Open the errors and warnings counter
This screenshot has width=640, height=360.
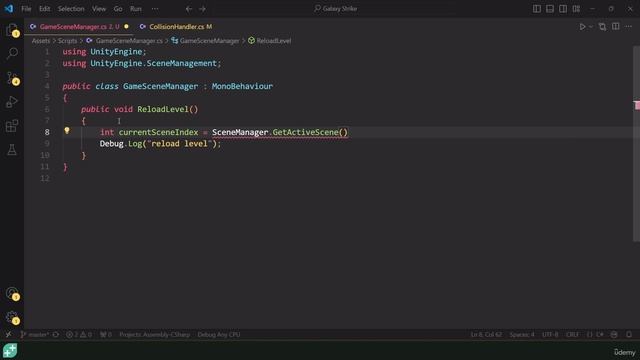point(79,335)
